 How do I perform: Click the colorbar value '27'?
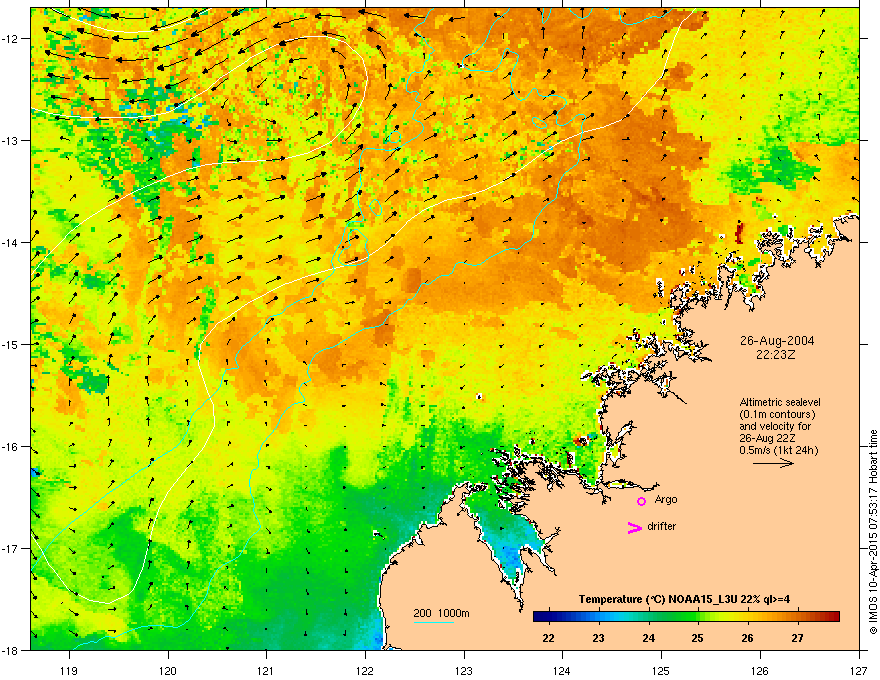point(797,638)
